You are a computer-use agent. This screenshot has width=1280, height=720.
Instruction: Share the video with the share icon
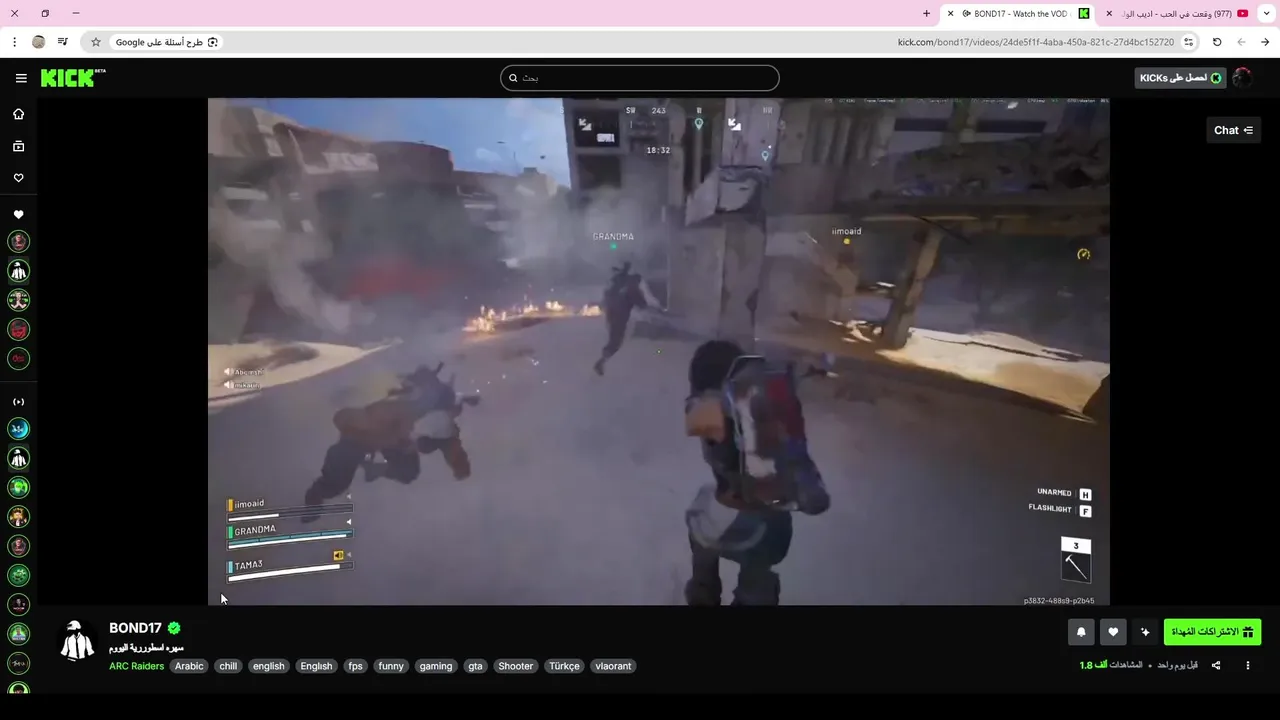(x=1216, y=665)
